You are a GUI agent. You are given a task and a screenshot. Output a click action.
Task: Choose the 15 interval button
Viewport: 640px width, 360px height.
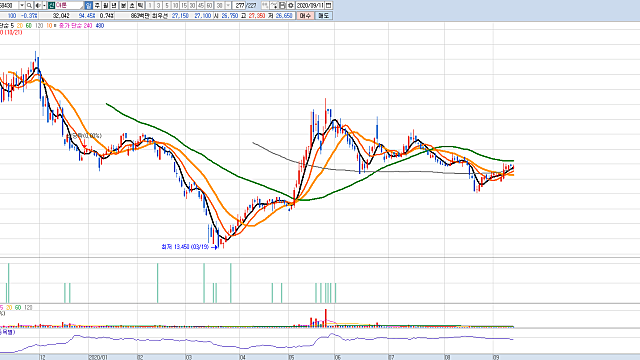(184, 5)
